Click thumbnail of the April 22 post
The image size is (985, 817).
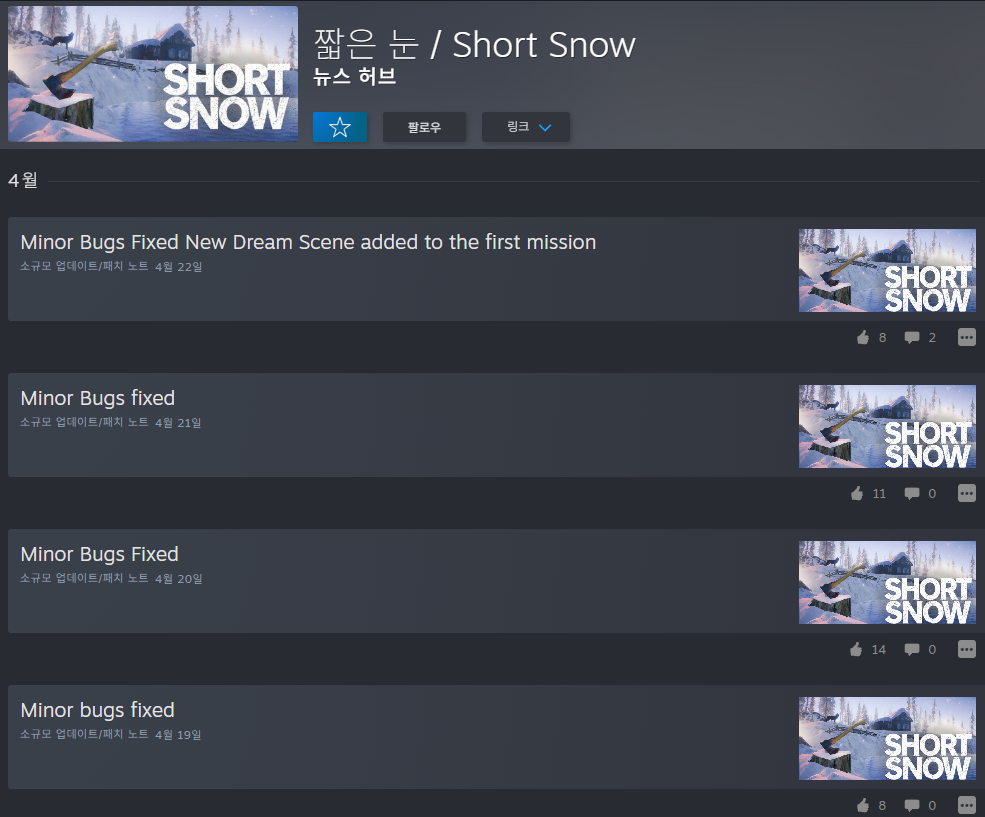pyautogui.click(x=887, y=270)
